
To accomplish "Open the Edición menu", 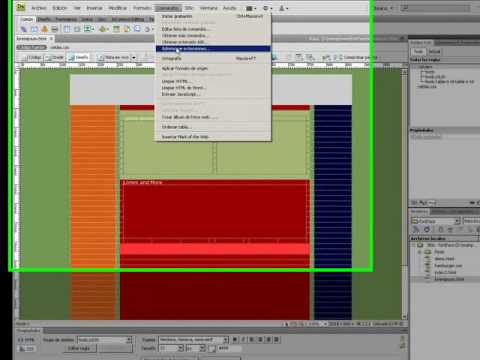I will [60, 8].
